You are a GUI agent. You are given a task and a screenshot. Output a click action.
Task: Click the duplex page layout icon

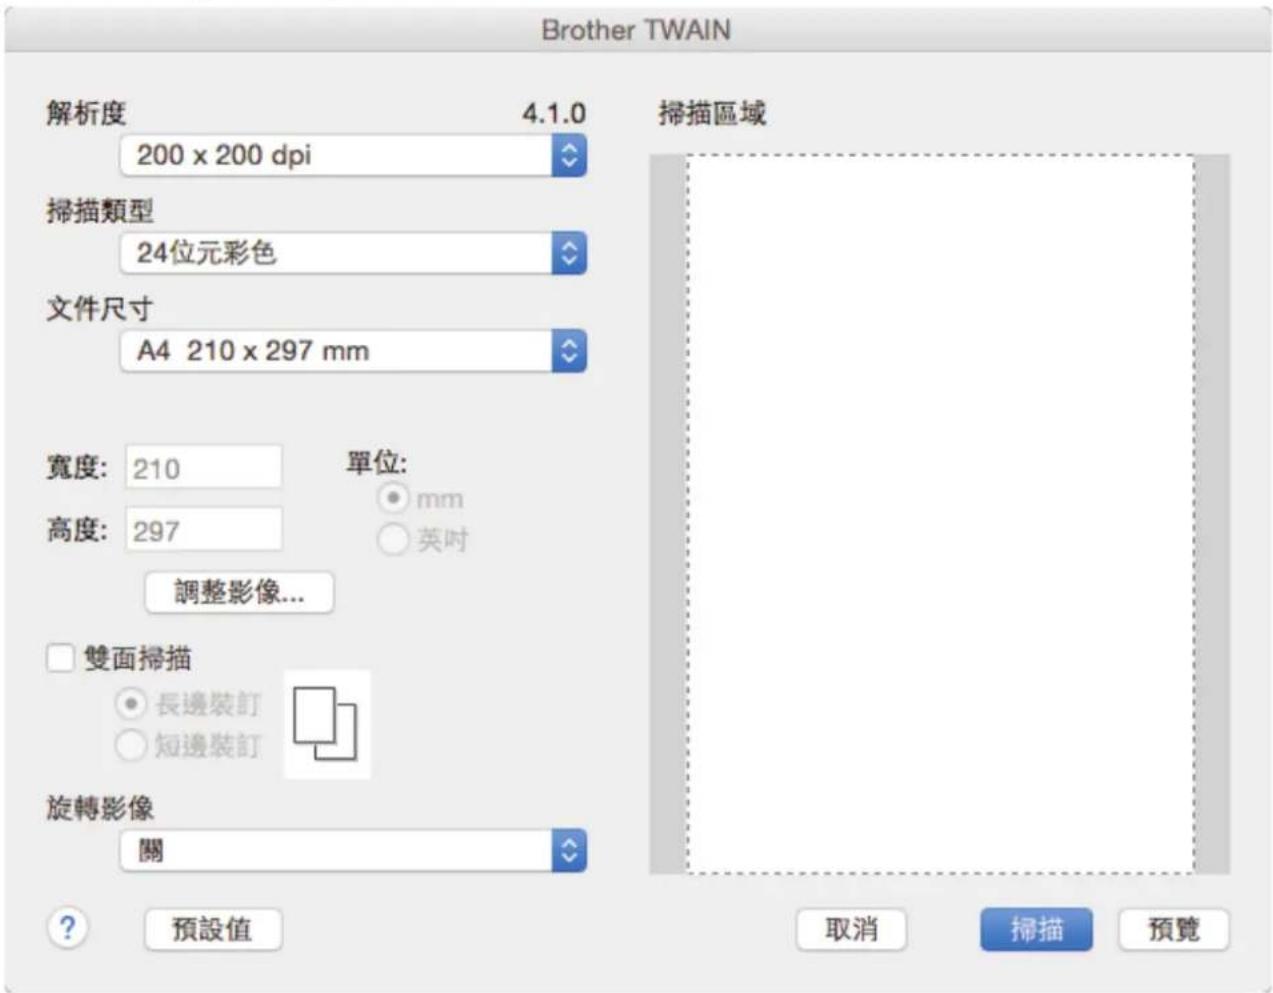pyautogui.click(x=327, y=724)
